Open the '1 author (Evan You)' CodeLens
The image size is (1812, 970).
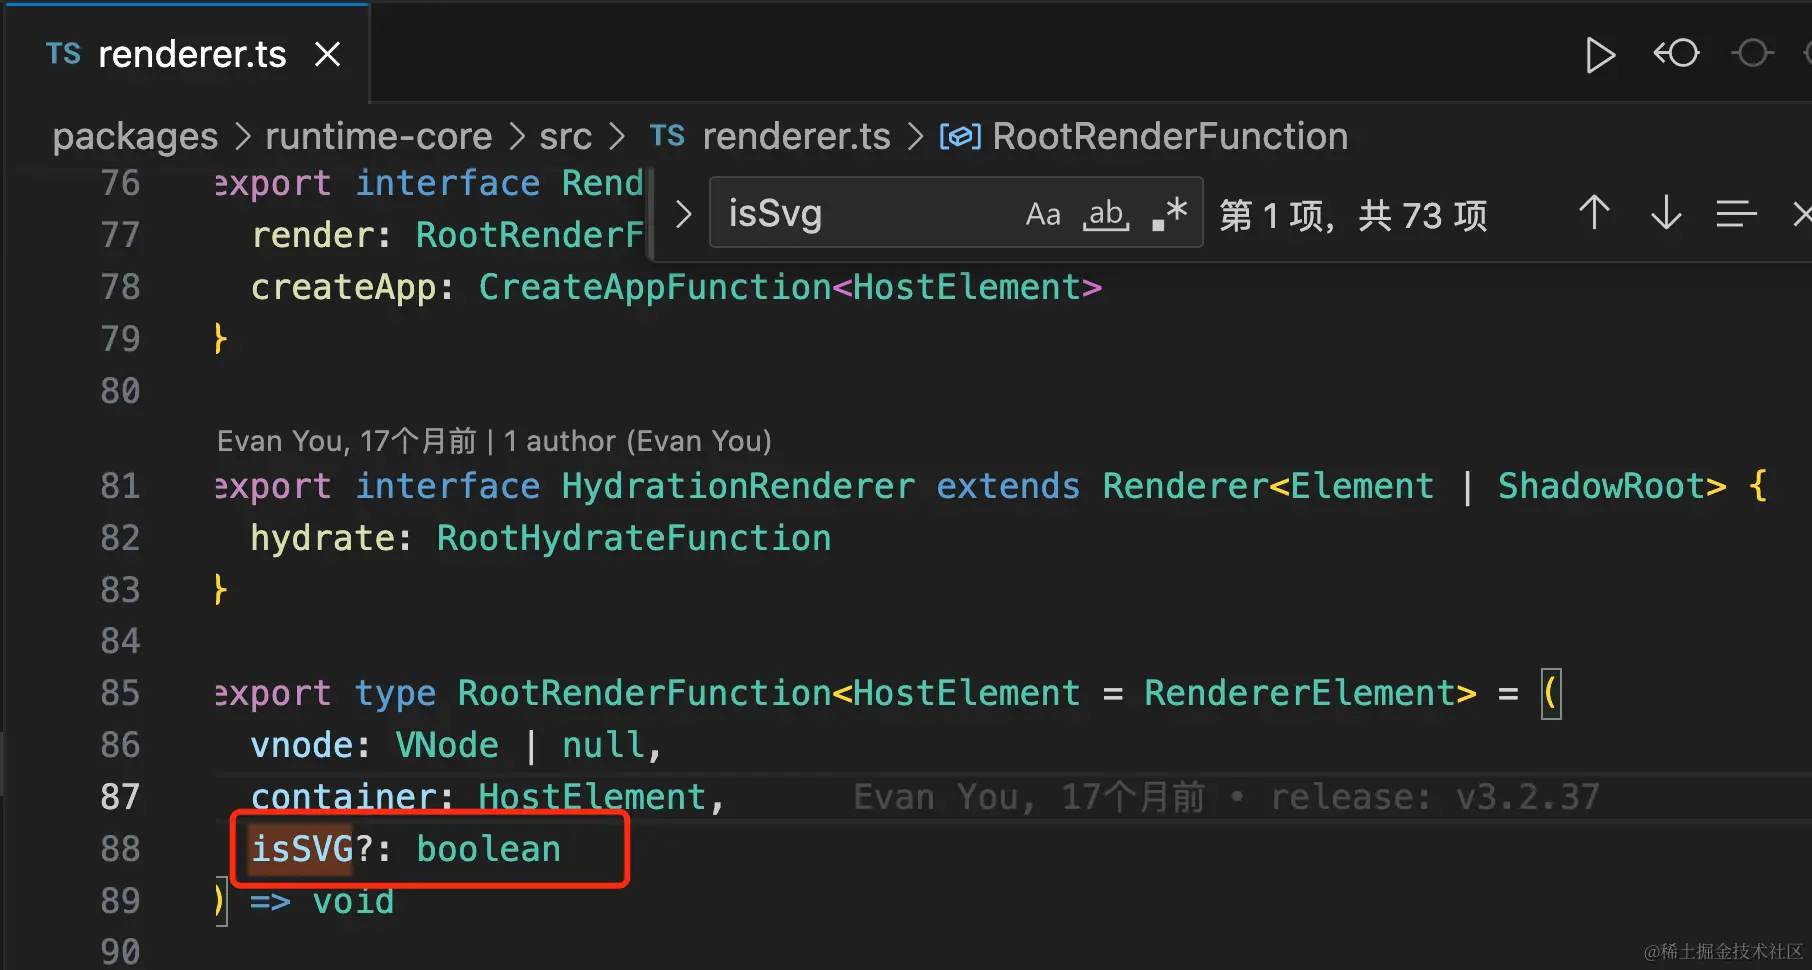[637, 441]
